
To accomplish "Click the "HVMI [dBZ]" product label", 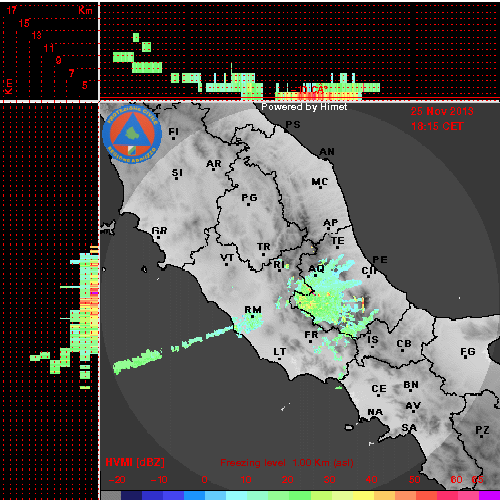I will point(135,462).
